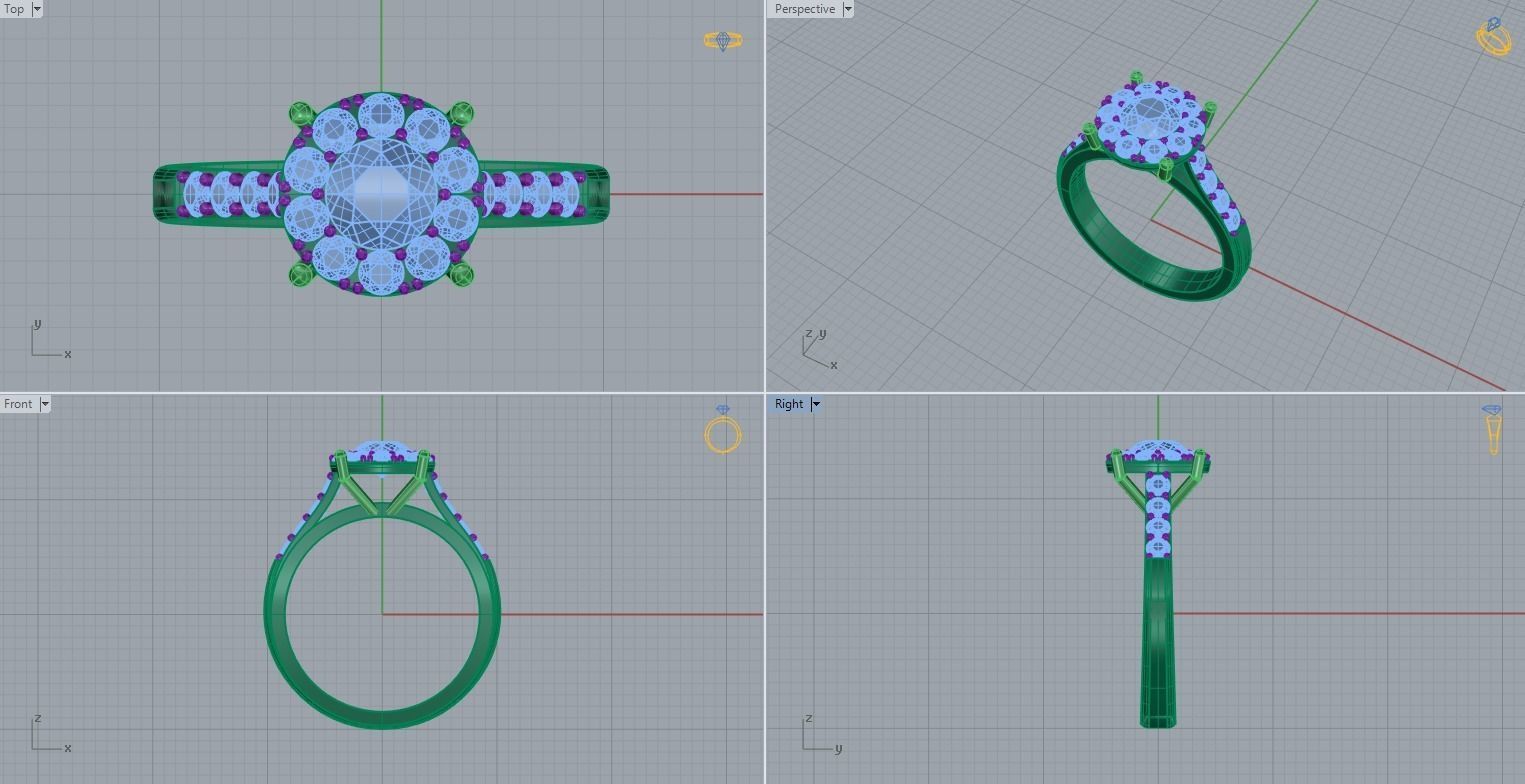Click the ring orientation icon in Front viewport
This screenshot has width=1525, height=784.
point(723,429)
